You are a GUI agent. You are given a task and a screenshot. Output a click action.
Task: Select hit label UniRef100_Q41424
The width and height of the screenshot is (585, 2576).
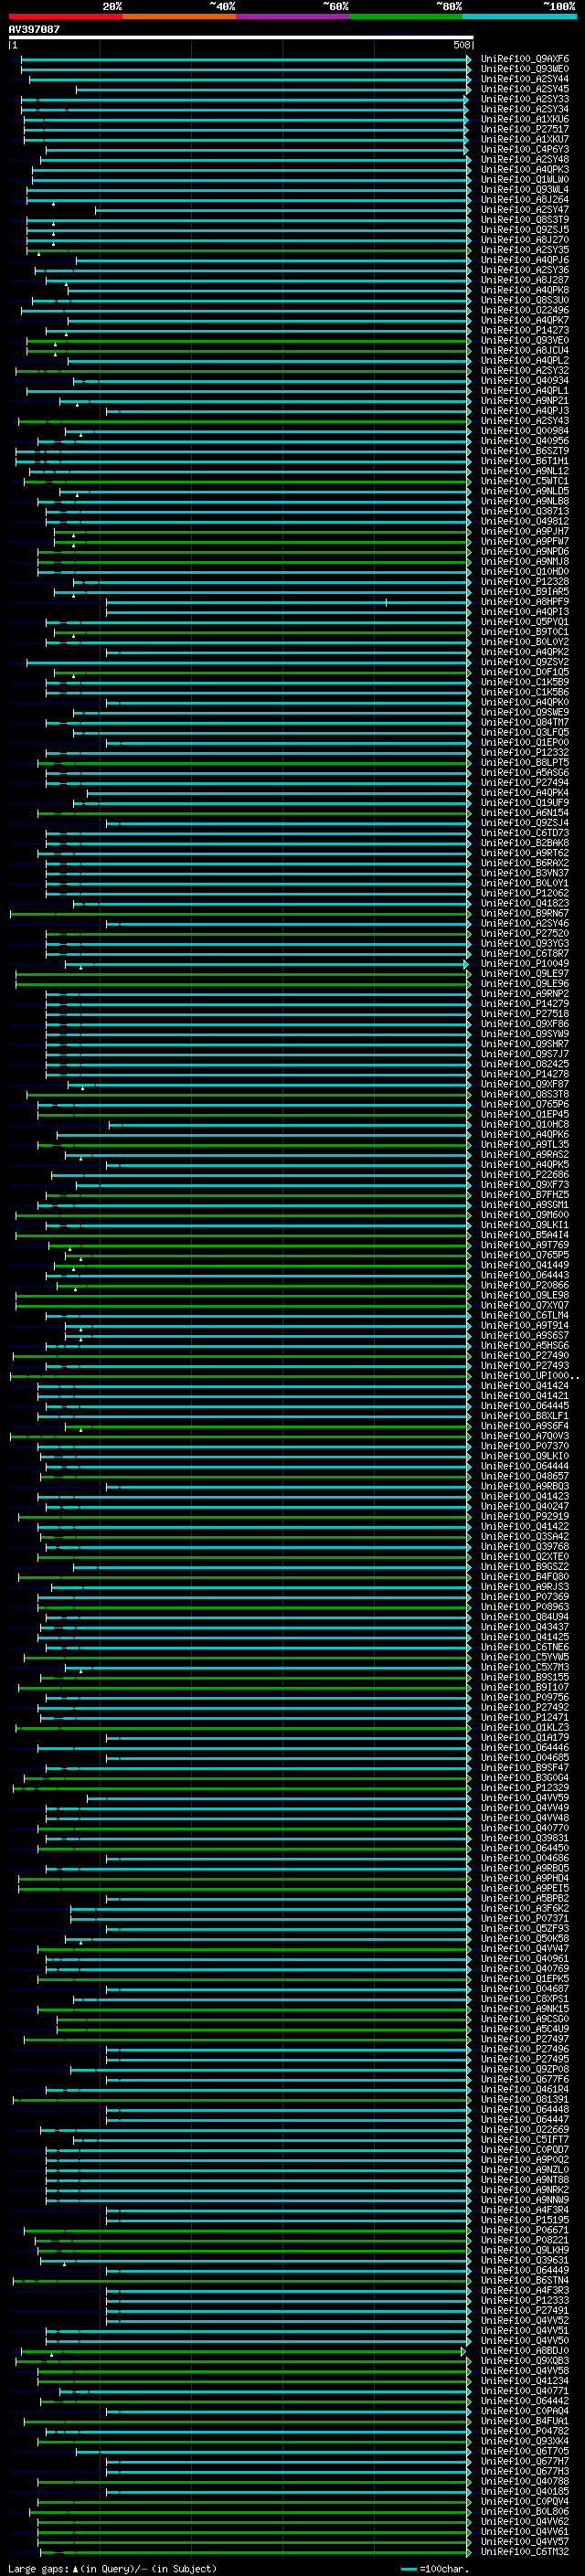[x=525, y=1386]
